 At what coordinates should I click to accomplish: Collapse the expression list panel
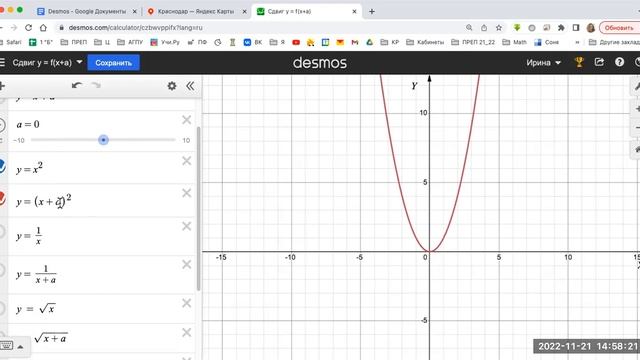[x=190, y=86]
